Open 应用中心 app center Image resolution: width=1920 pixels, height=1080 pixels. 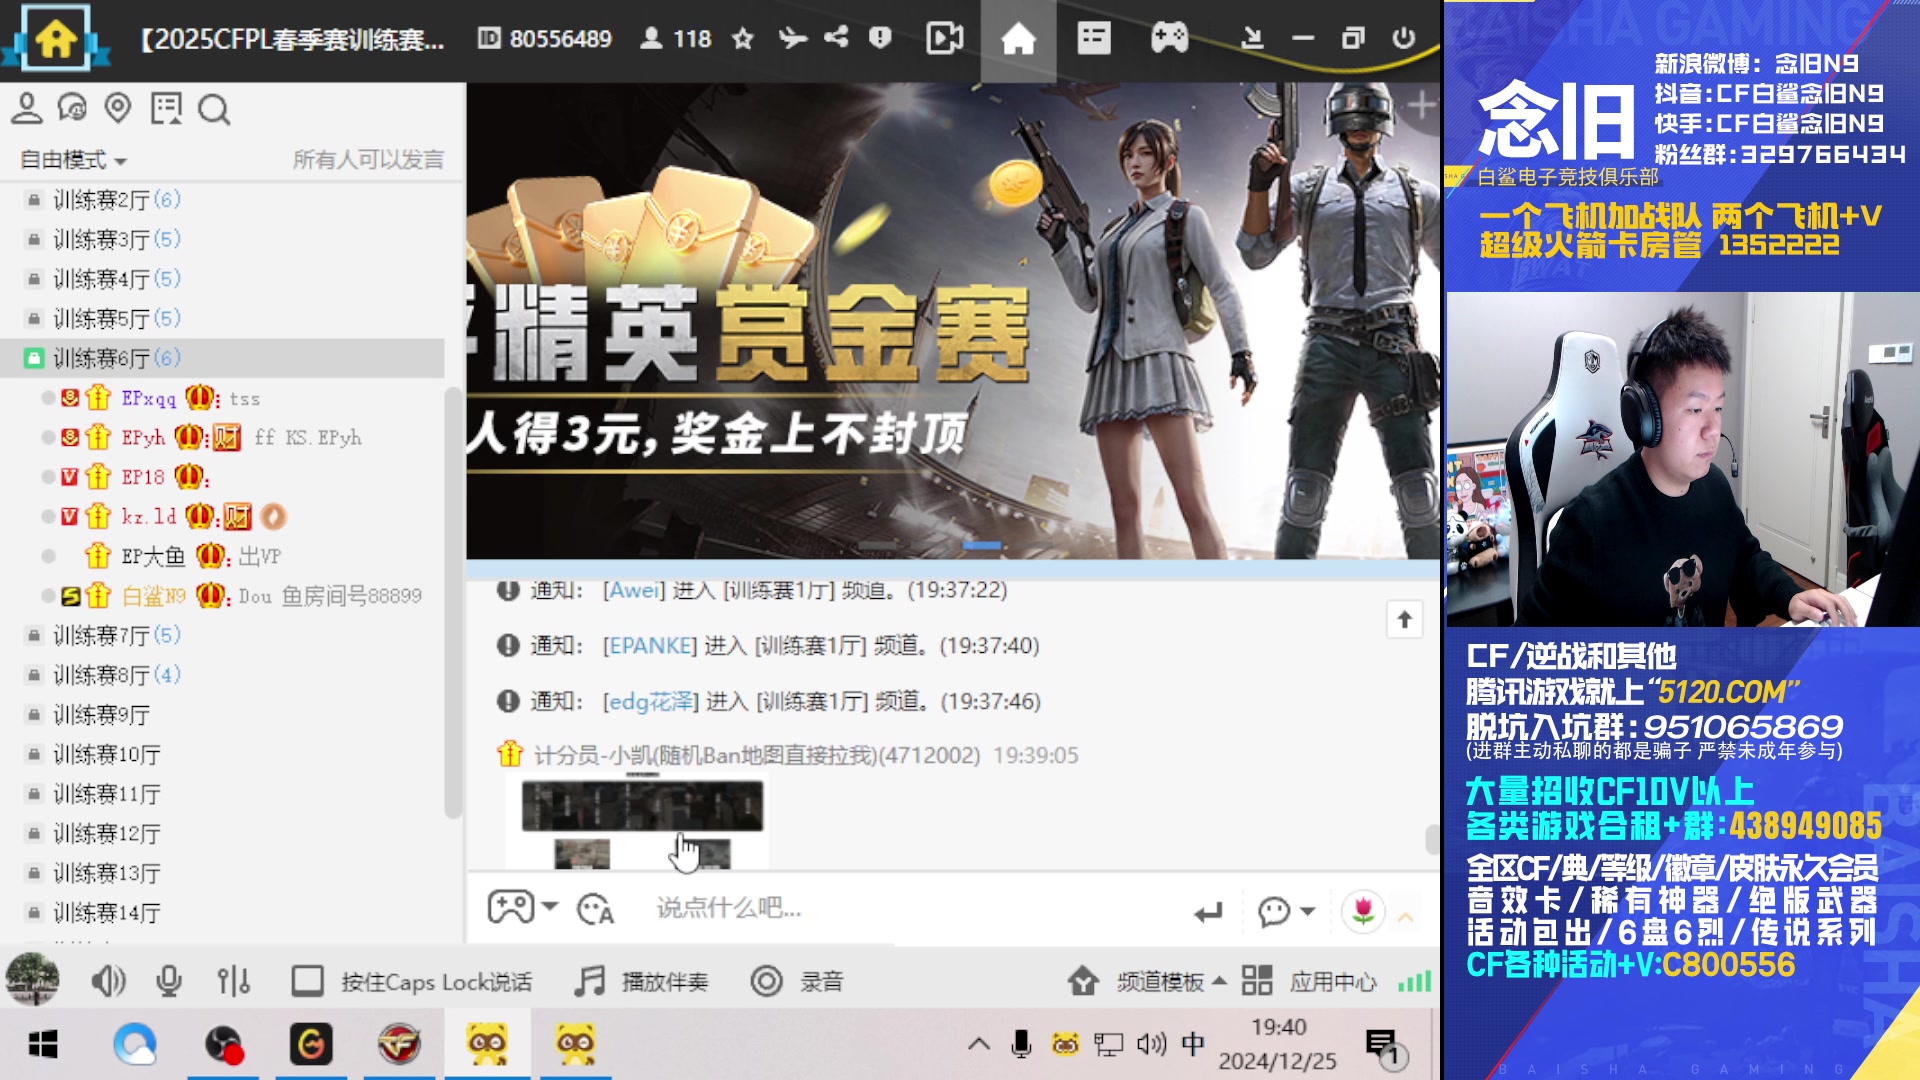[x=1309, y=982]
